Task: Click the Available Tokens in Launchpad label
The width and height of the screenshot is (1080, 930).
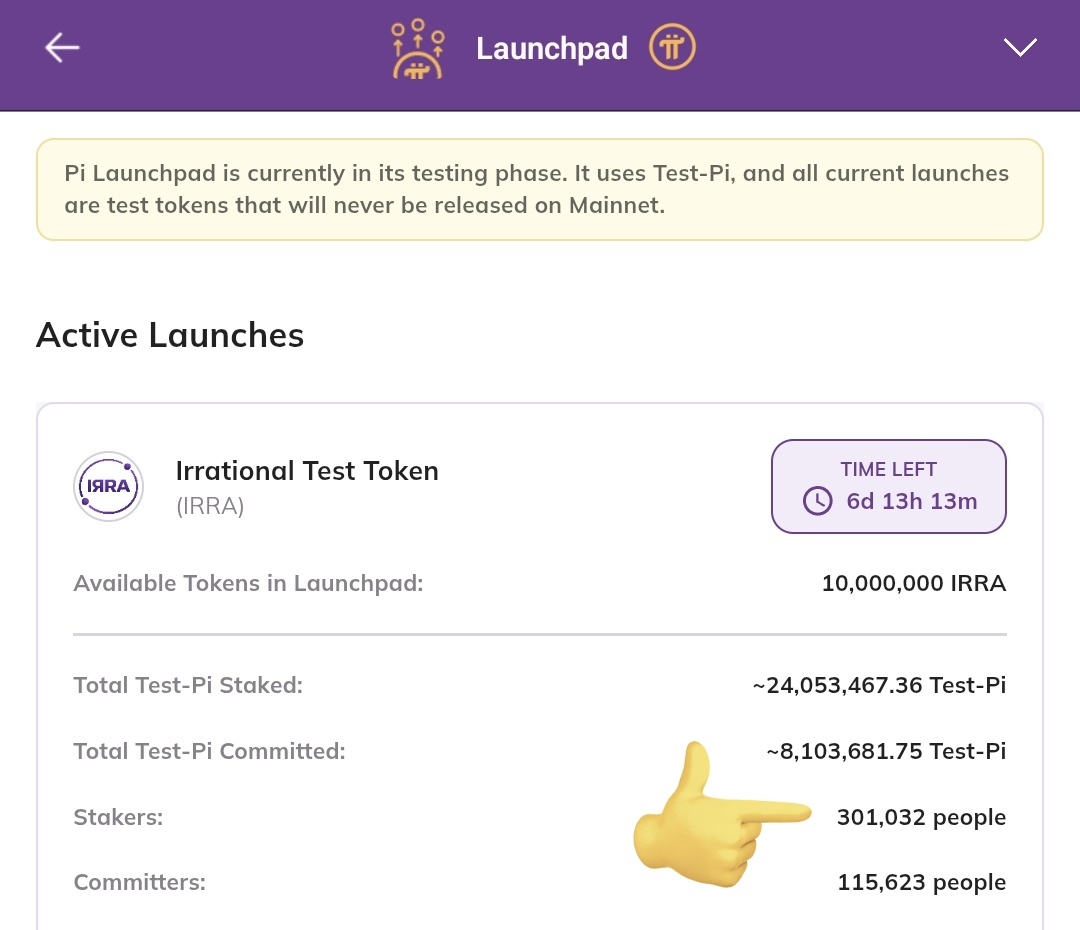Action: click(x=249, y=583)
